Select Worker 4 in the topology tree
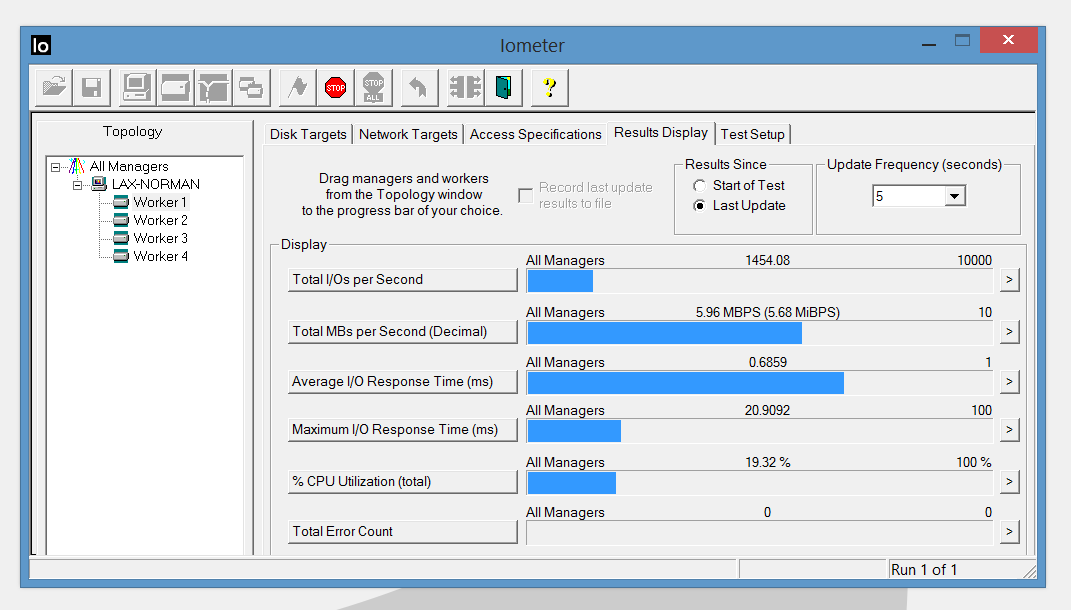 click(160, 256)
